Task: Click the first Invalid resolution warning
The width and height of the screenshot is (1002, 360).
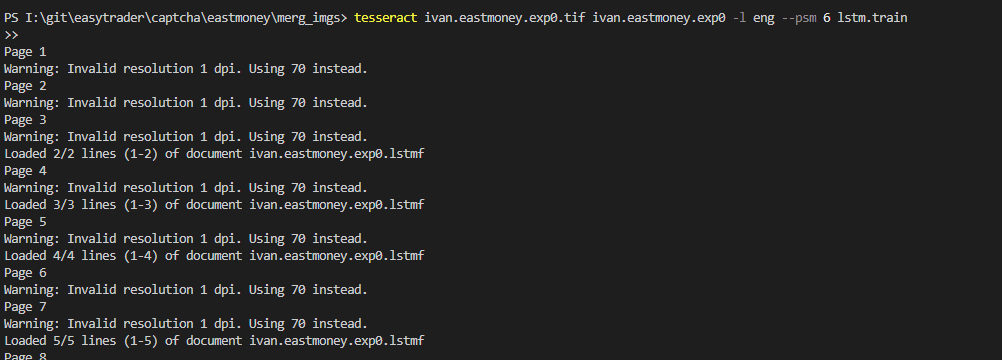Action: tap(186, 68)
